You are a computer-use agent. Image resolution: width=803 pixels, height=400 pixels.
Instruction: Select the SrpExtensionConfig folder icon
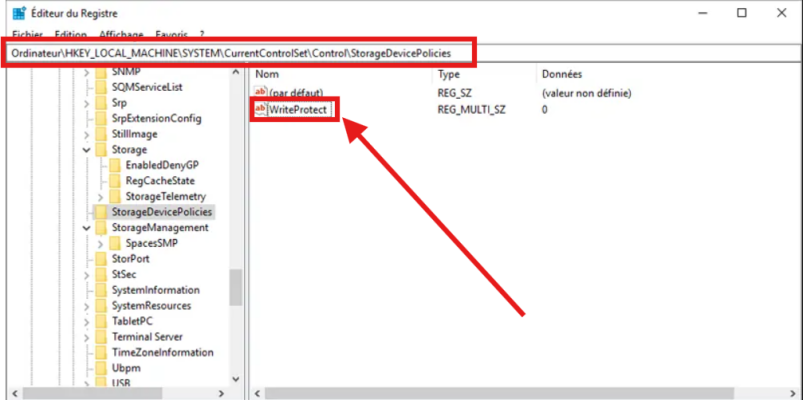click(101, 118)
